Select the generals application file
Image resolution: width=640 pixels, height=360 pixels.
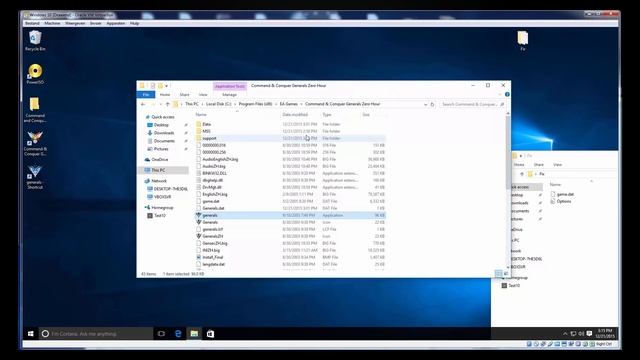[290, 215]
